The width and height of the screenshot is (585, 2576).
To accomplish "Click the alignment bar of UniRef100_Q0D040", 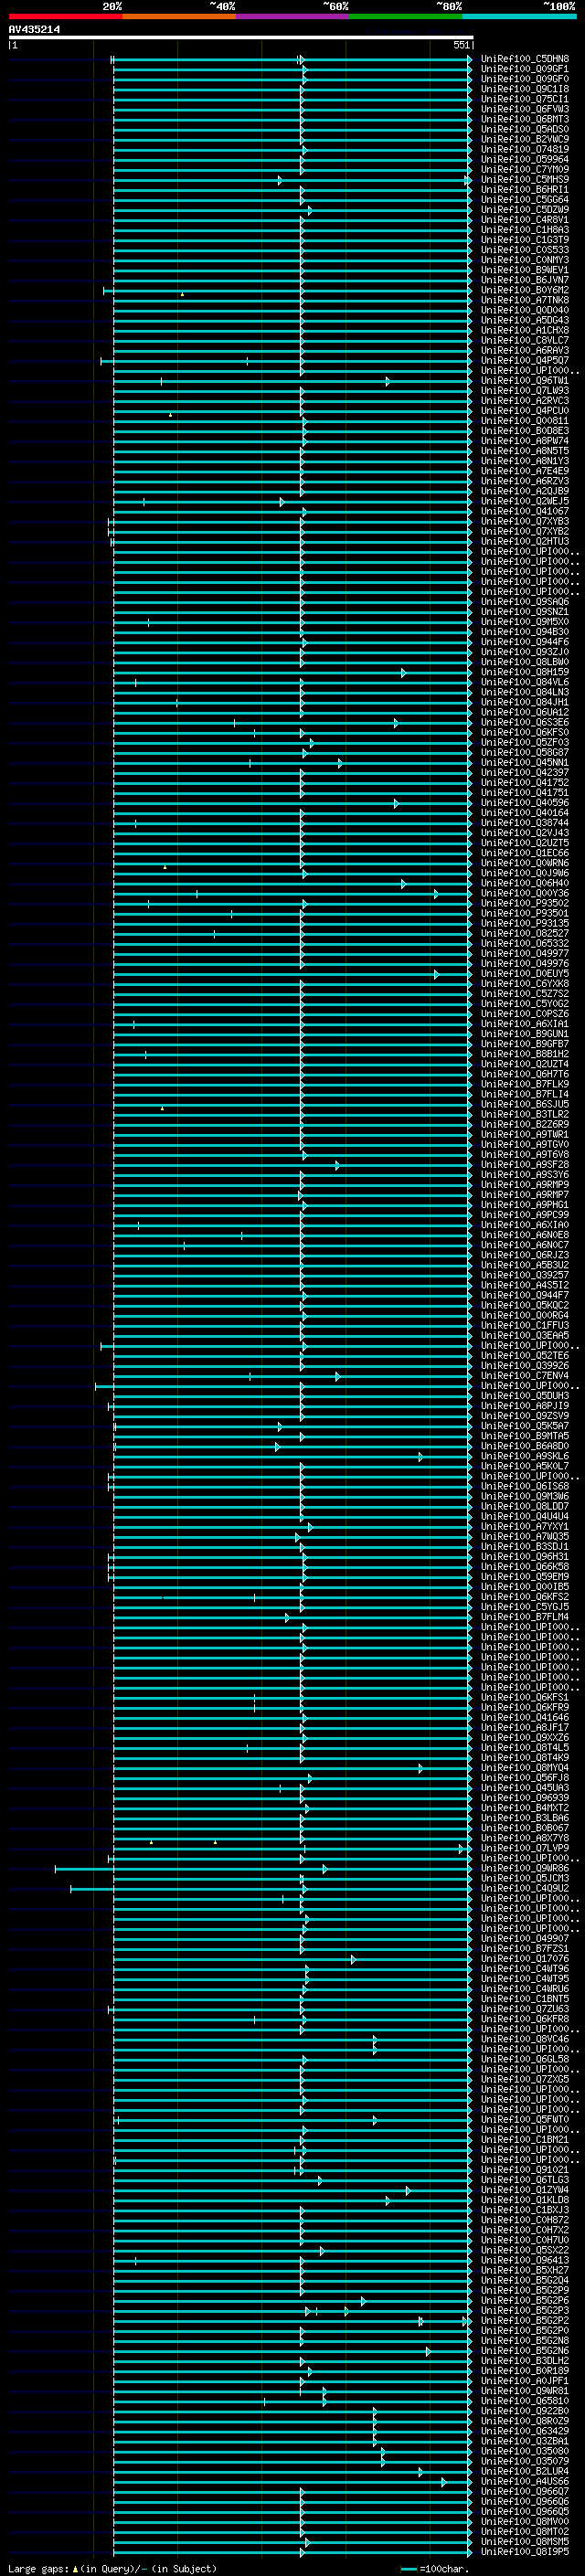I will point(292,310).
